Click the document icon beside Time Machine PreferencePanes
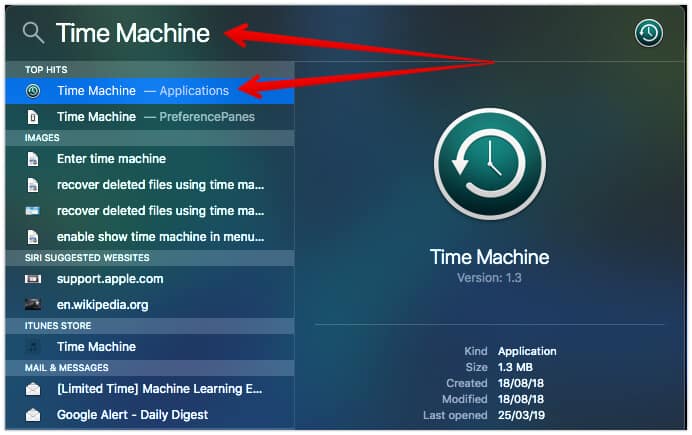The image size is (692, 435). pos(33,117)
